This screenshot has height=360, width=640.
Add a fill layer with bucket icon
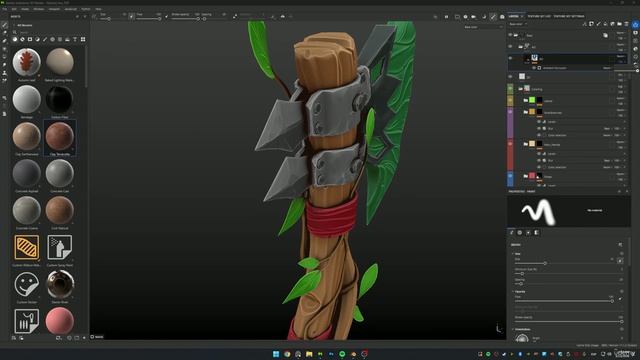[x=605, y=24]
